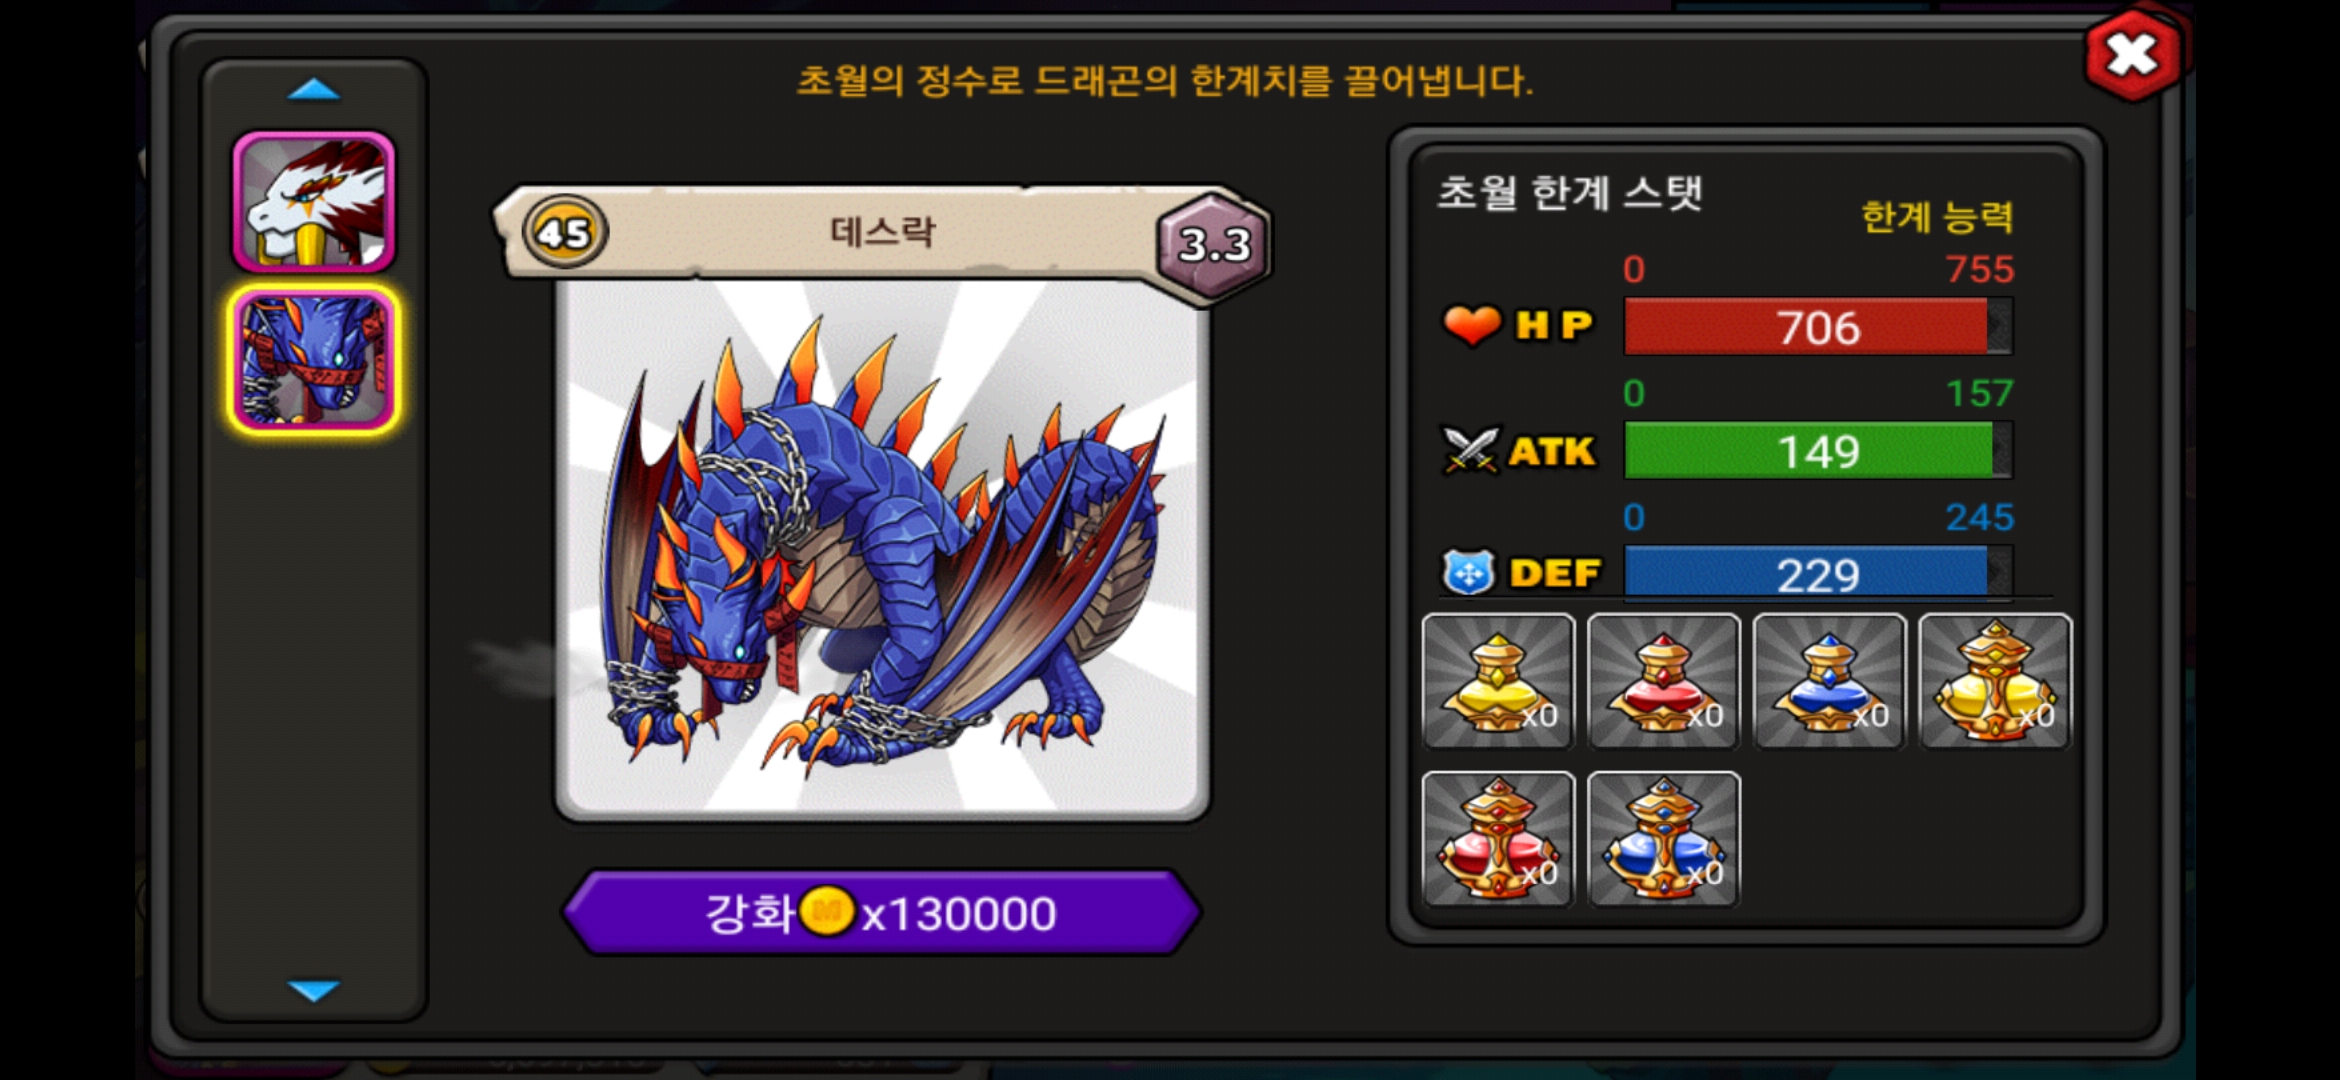Viewport: 2340px width, 1080px height.
Task: Click the blue shield DEF icon
Action: [x=1468, y=573]
